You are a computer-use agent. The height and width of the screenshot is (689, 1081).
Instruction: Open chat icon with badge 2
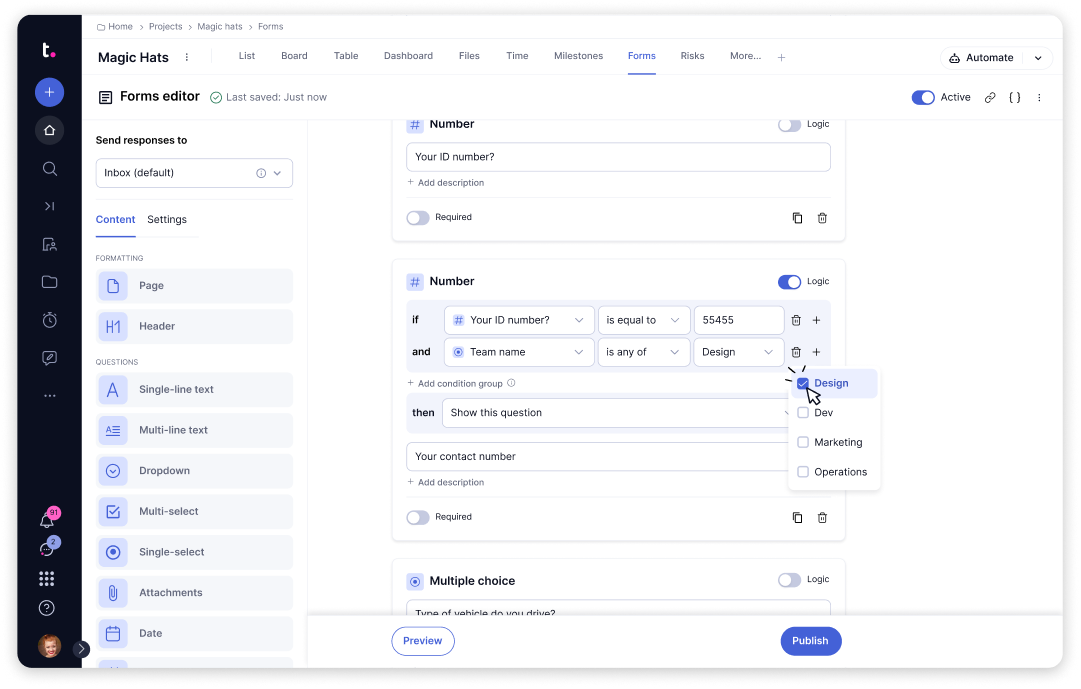click(47, 549)
